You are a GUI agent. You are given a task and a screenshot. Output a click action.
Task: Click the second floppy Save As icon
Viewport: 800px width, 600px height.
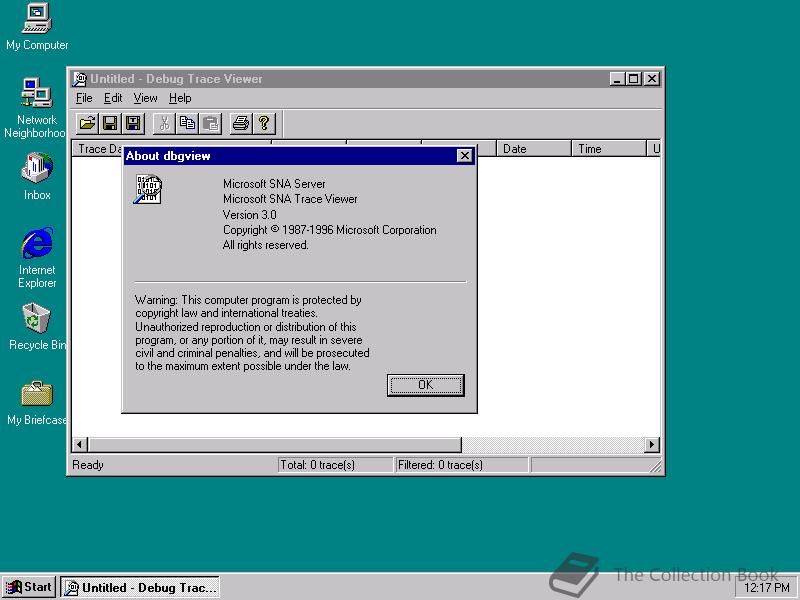(133, 123)
